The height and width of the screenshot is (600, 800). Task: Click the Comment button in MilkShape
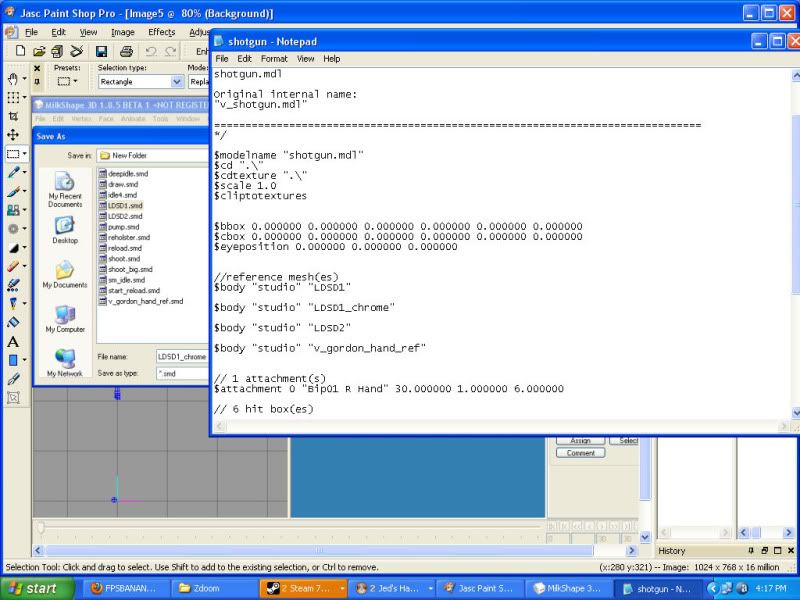pyautogui.click(x=580, y=453)
